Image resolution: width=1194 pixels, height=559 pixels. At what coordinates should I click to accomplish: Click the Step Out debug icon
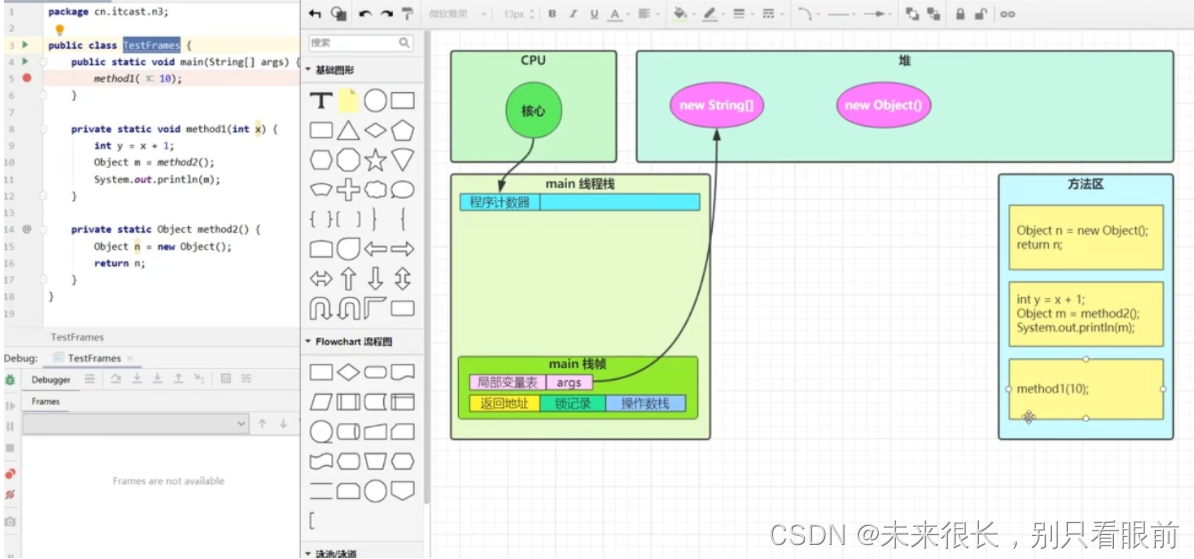click(178, 379)
